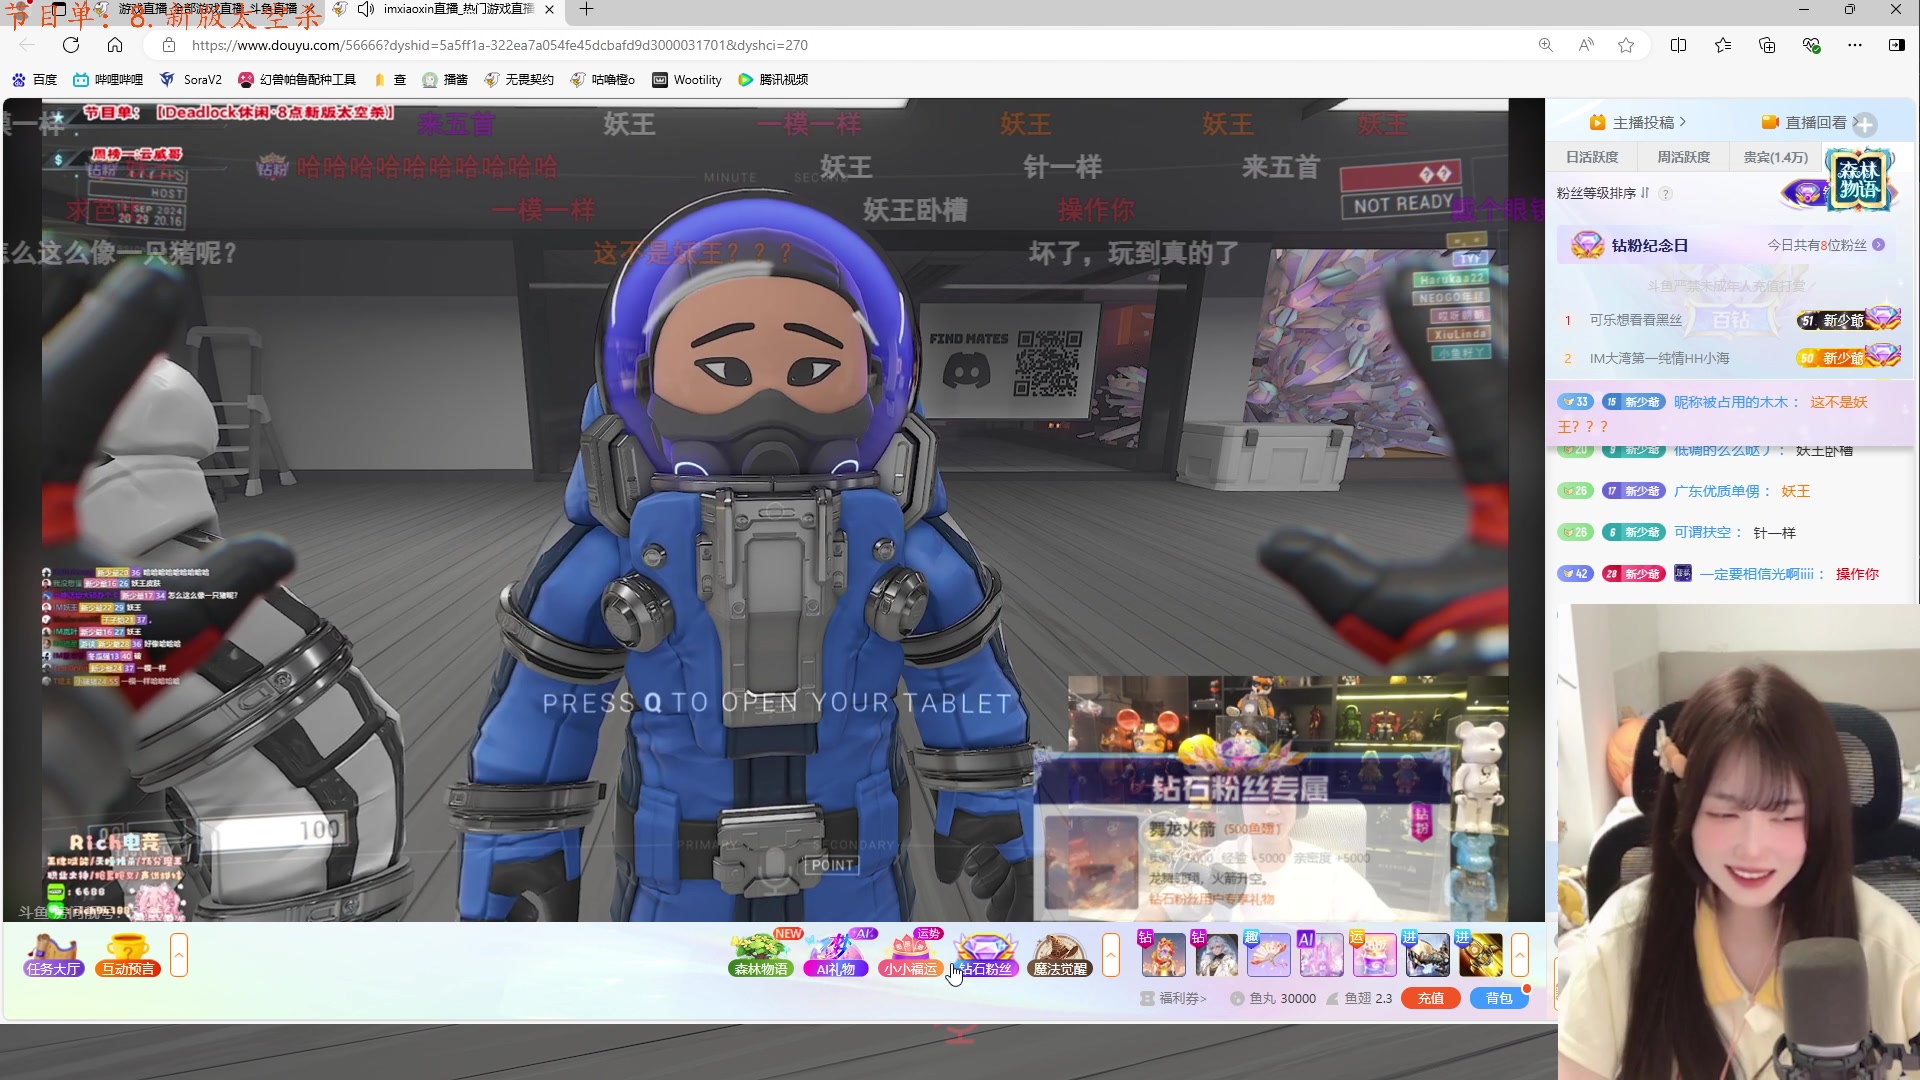Expand the gift list arrow

click(1520, 955)
